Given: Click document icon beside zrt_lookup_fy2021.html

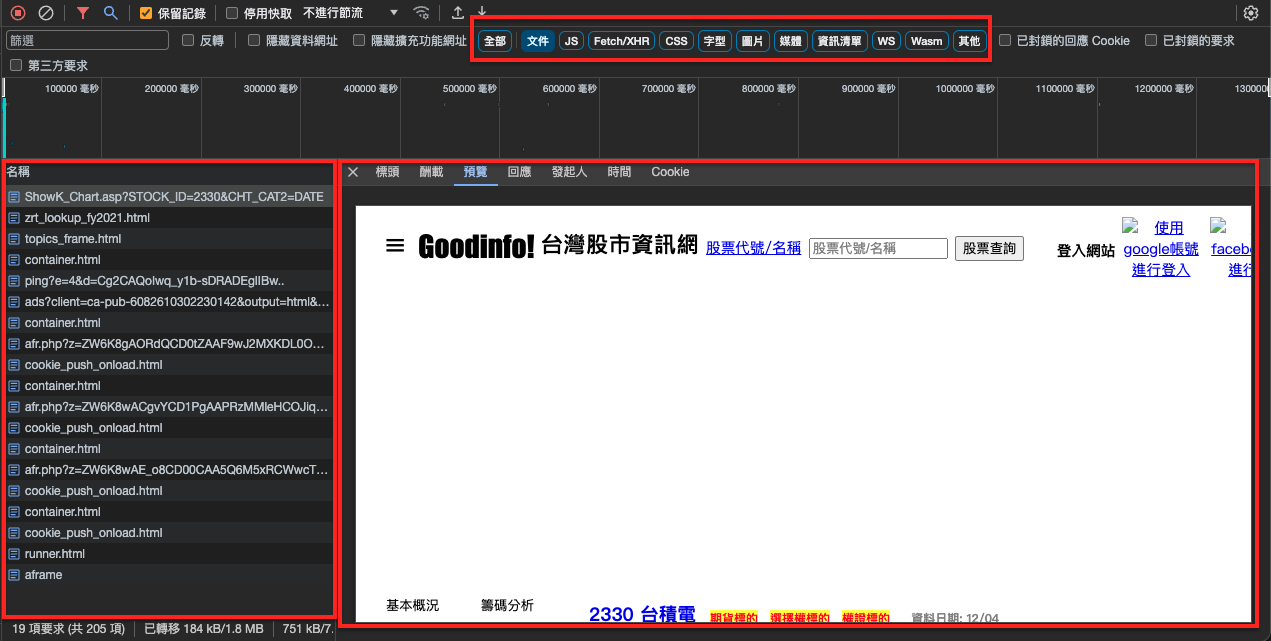Looking at the screenshot, I should coord(14,218).
